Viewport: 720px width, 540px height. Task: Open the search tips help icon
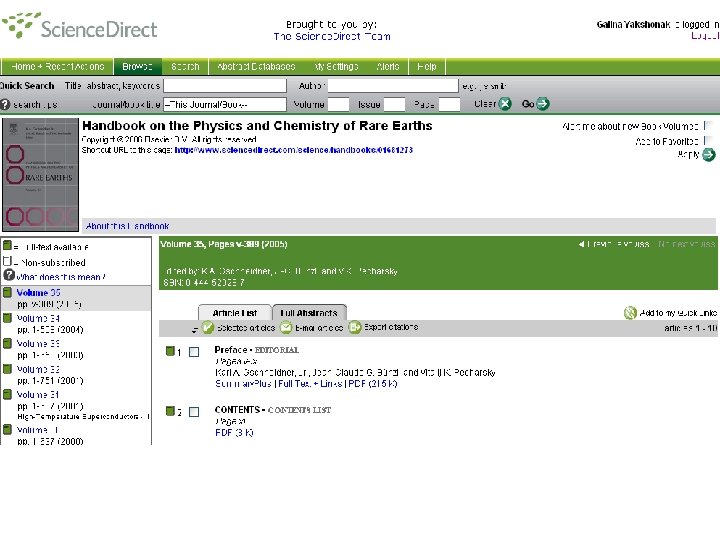5,104
